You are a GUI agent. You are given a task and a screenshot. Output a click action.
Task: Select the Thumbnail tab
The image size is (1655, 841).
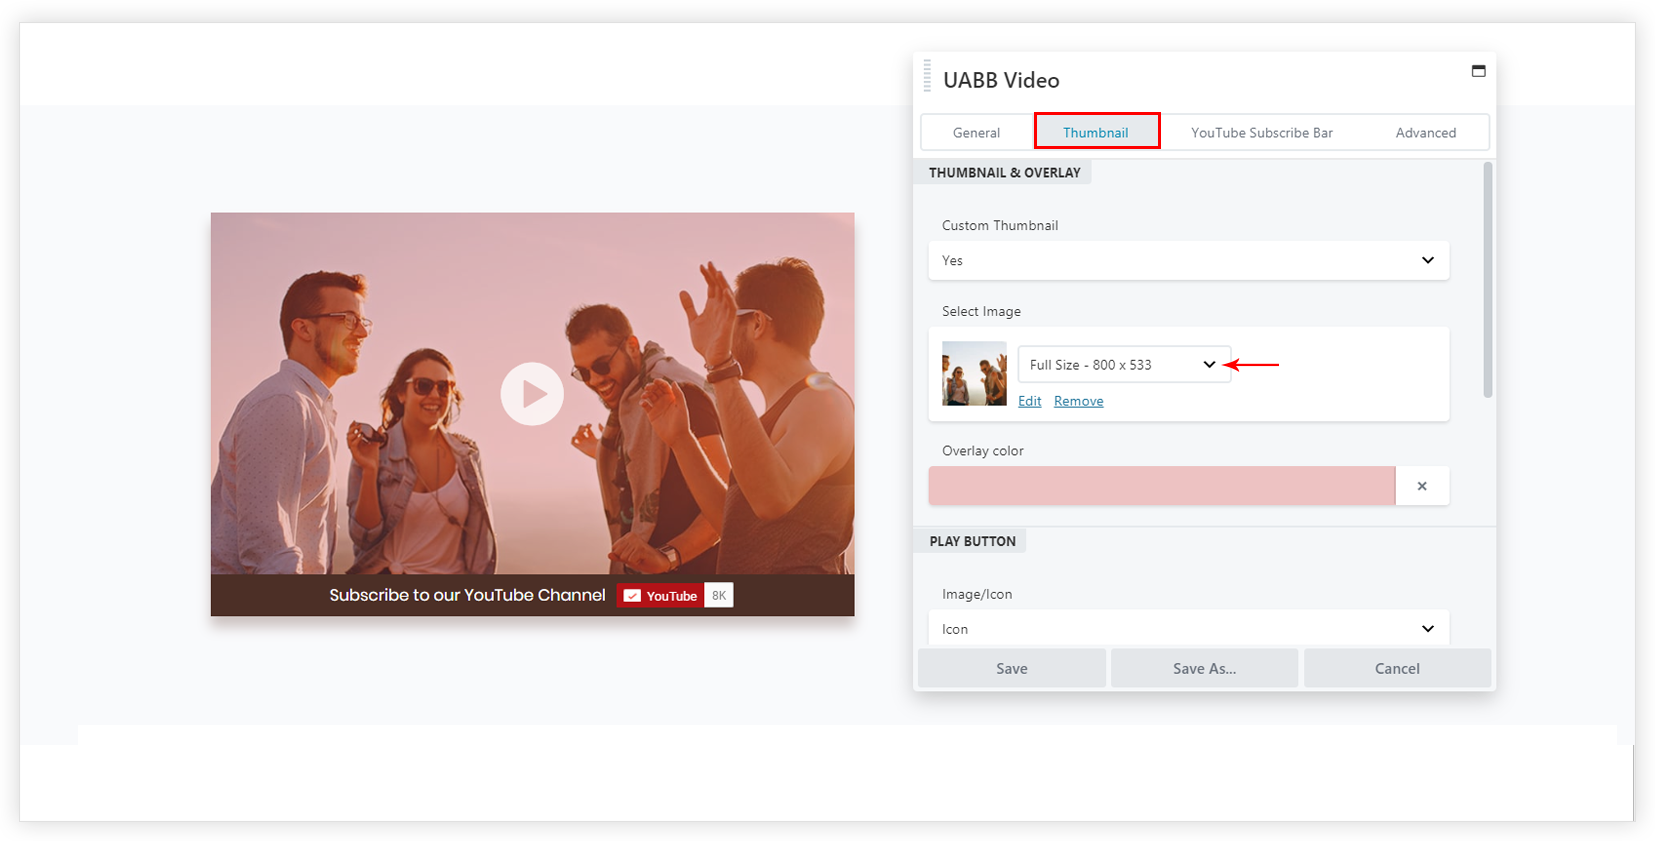coord(1096,132)
